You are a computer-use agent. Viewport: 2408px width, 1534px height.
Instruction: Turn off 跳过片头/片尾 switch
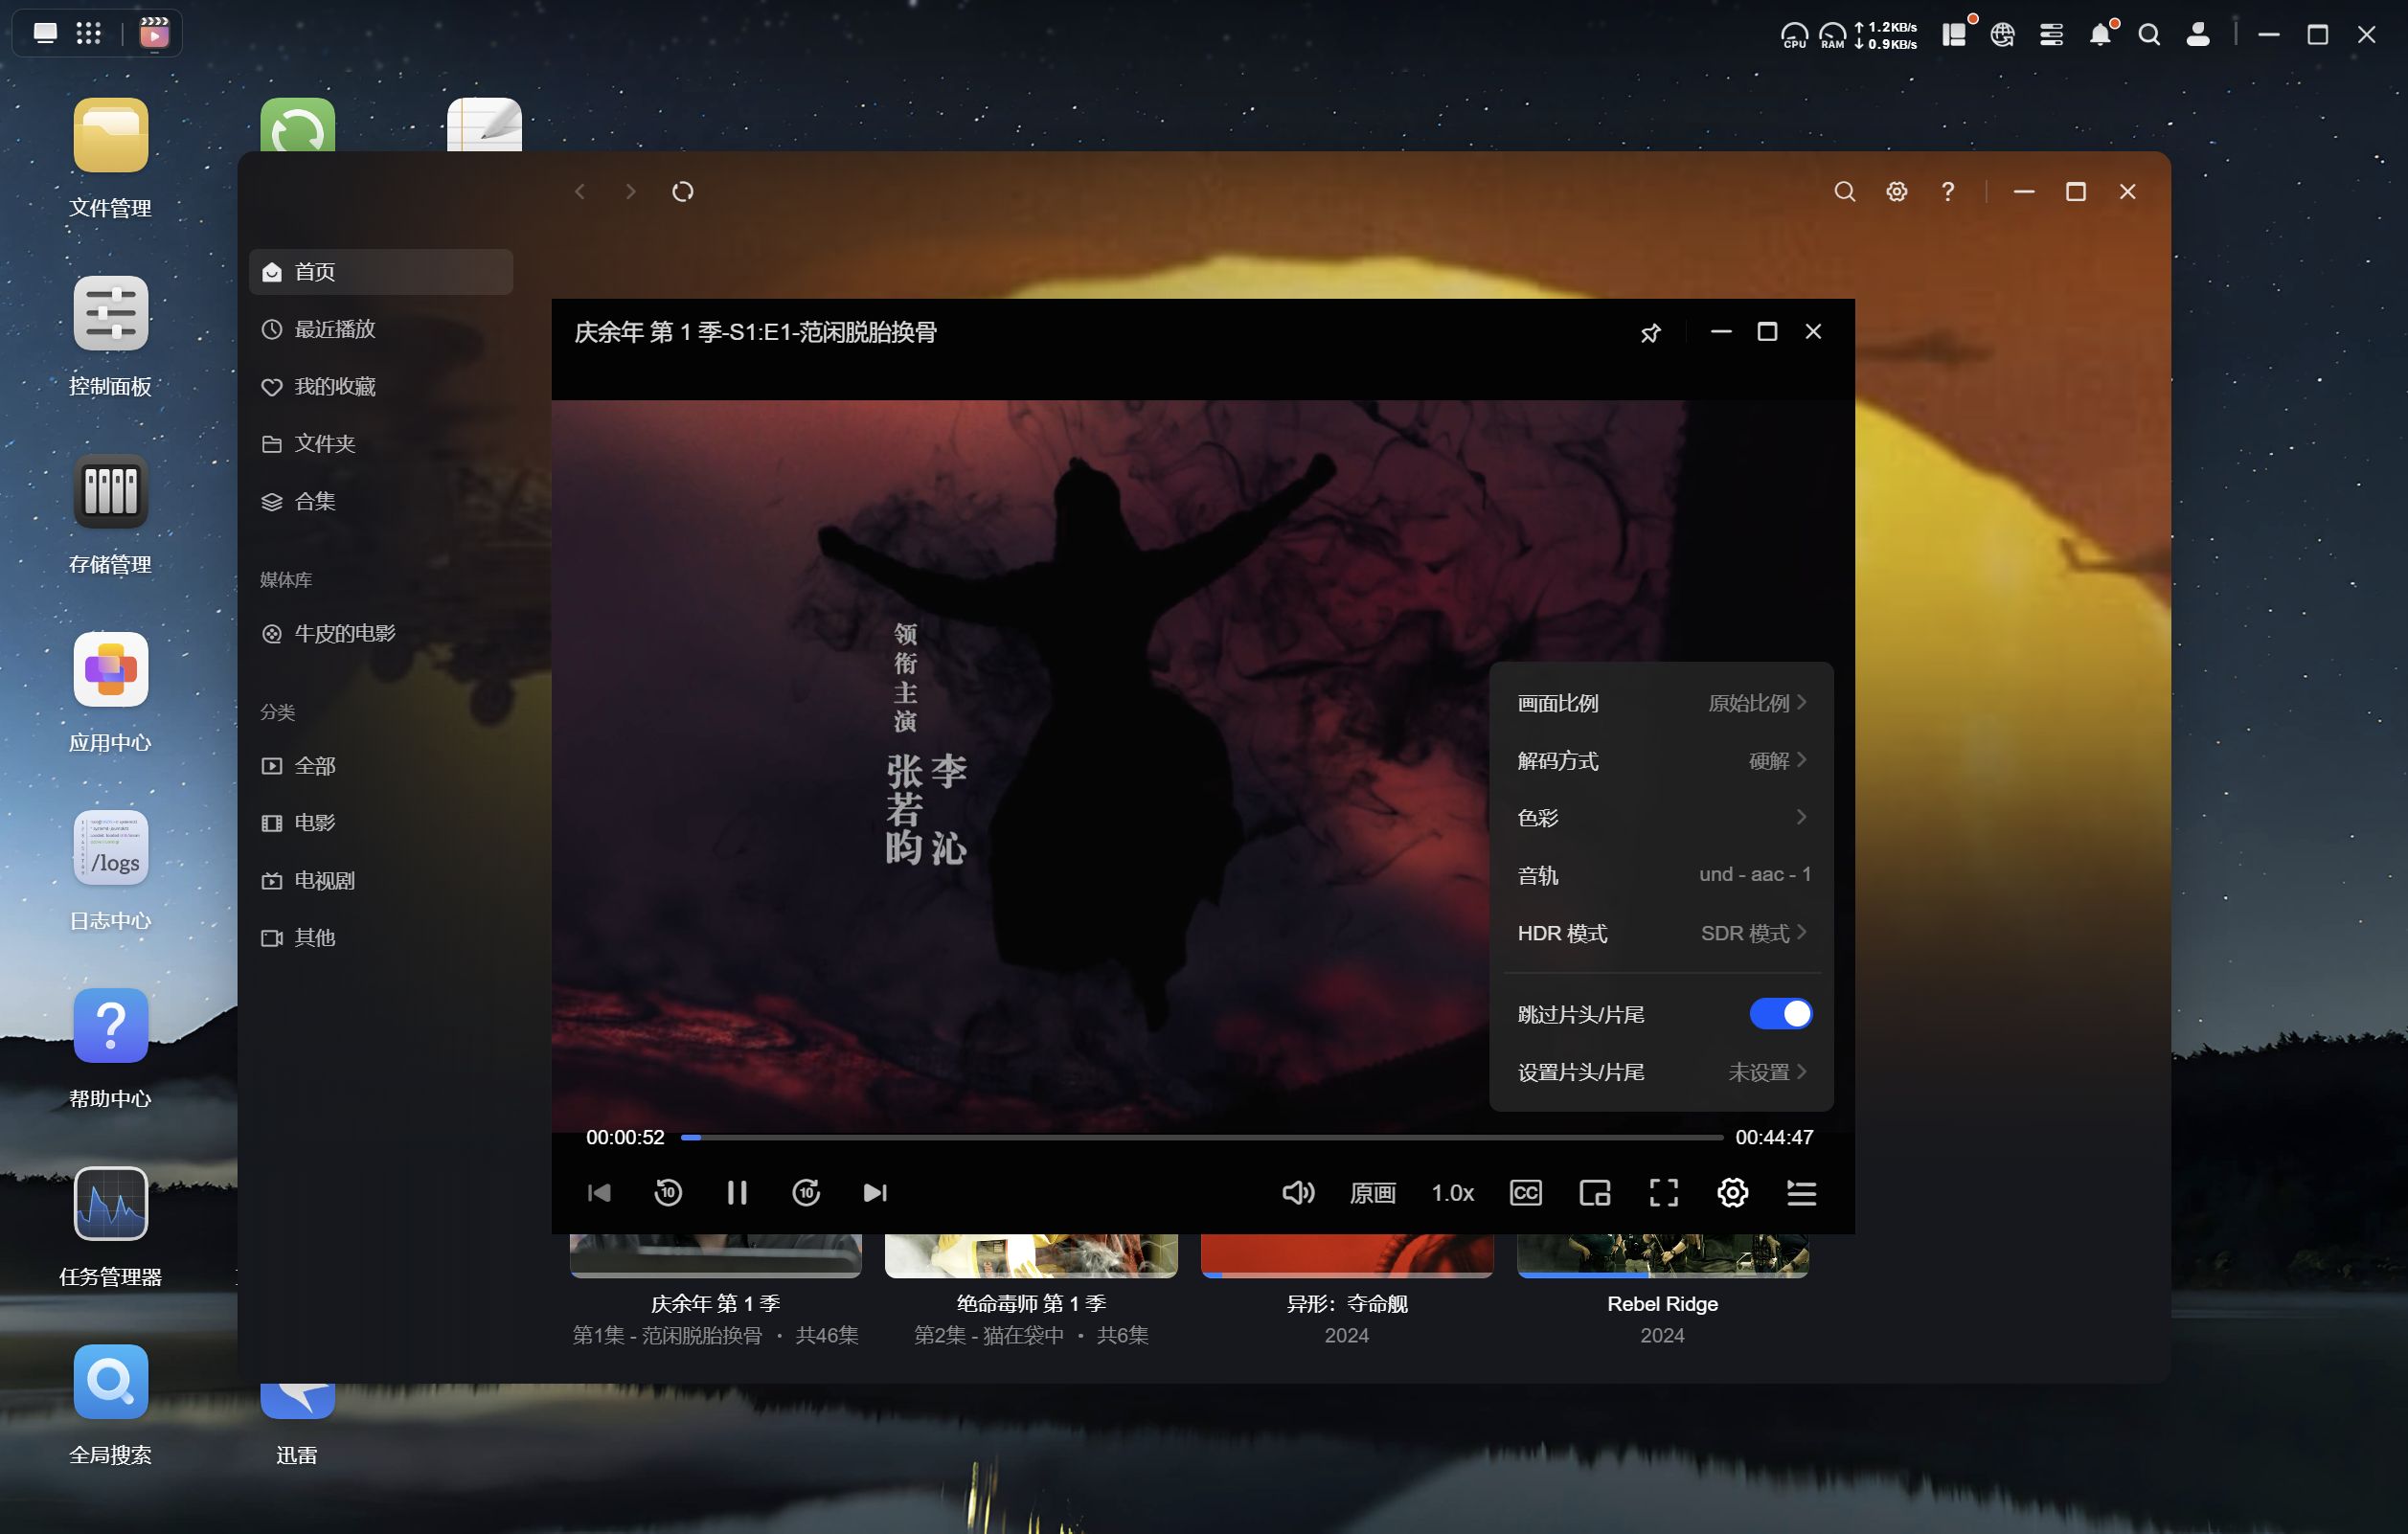(1780, 1014)
